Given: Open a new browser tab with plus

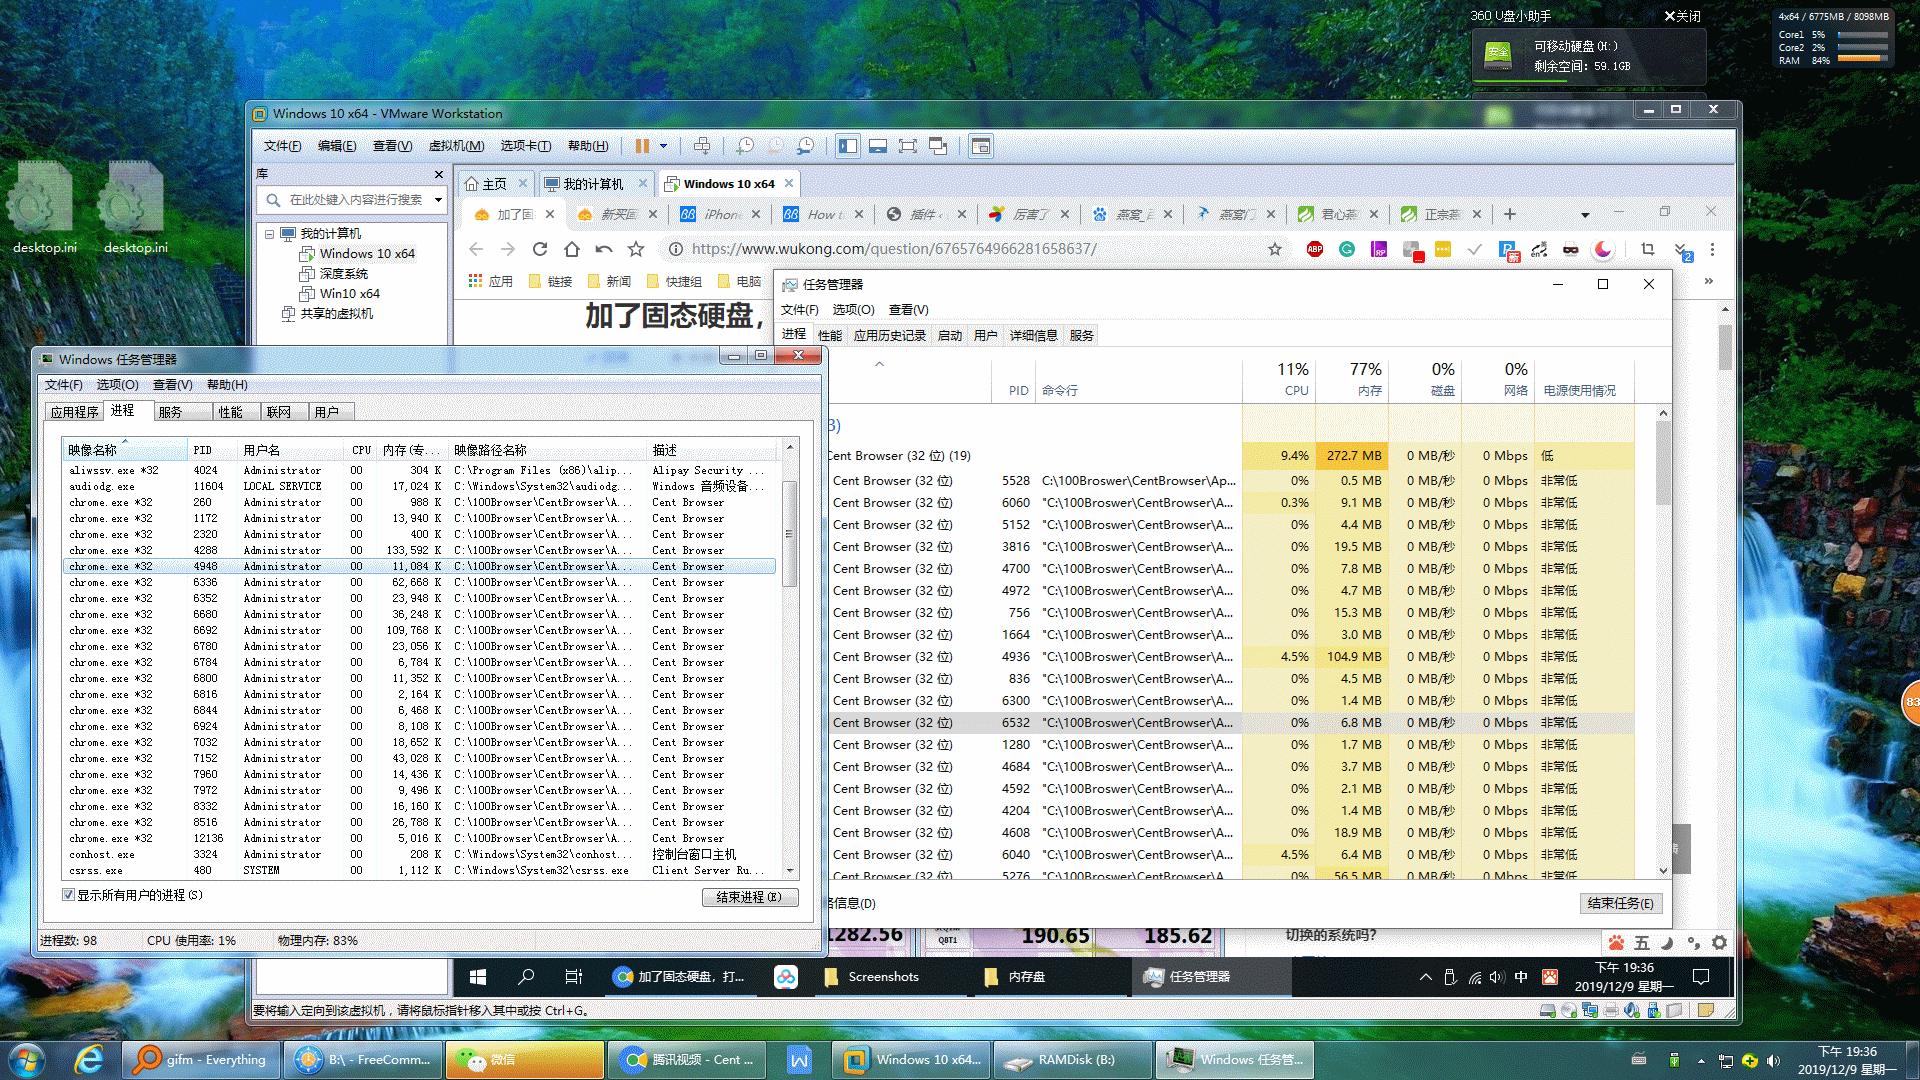Looking at the screenshot, I should pos(1510,214).
